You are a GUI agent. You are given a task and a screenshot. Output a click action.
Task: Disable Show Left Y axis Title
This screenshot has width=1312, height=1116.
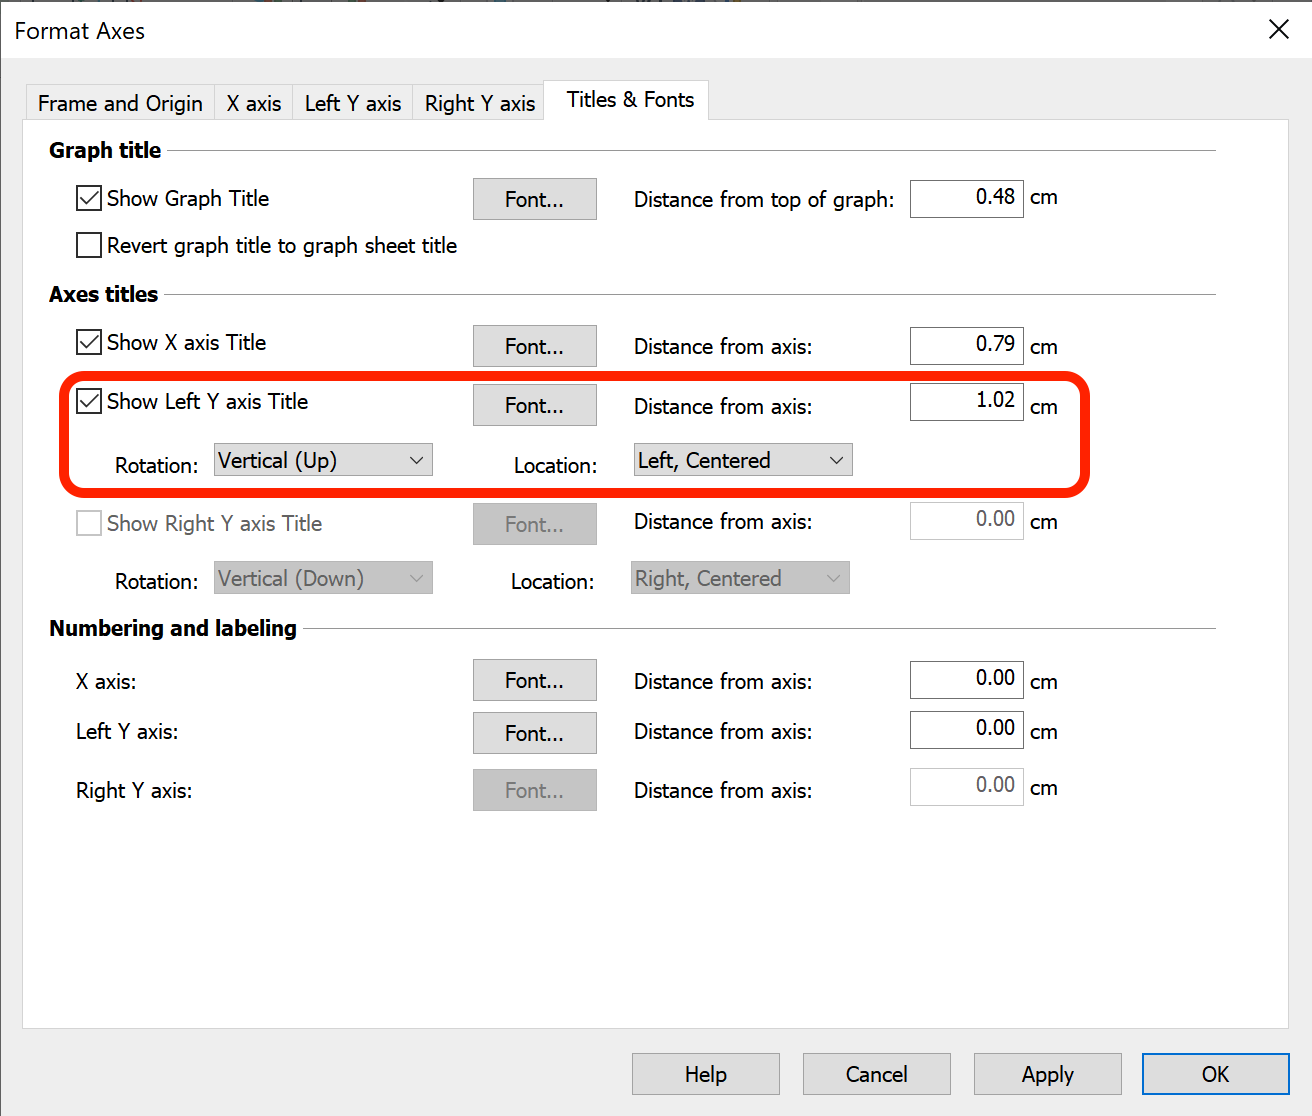89,401
